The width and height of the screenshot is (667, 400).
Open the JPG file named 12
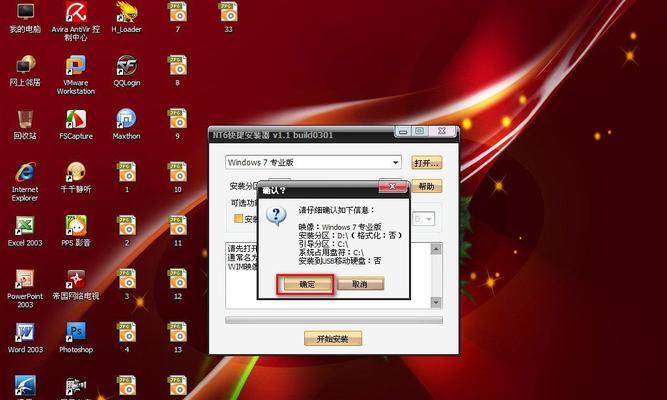[177, 285]
